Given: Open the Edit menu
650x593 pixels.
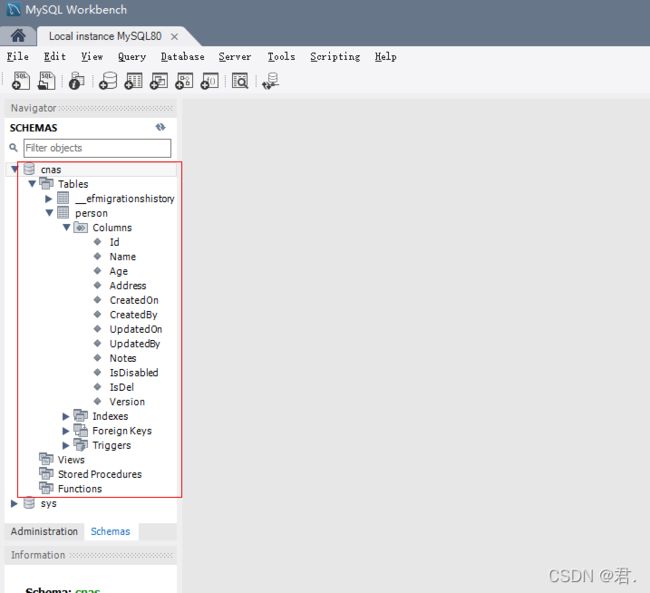Looking at the screenshot, I should point(55,56).
